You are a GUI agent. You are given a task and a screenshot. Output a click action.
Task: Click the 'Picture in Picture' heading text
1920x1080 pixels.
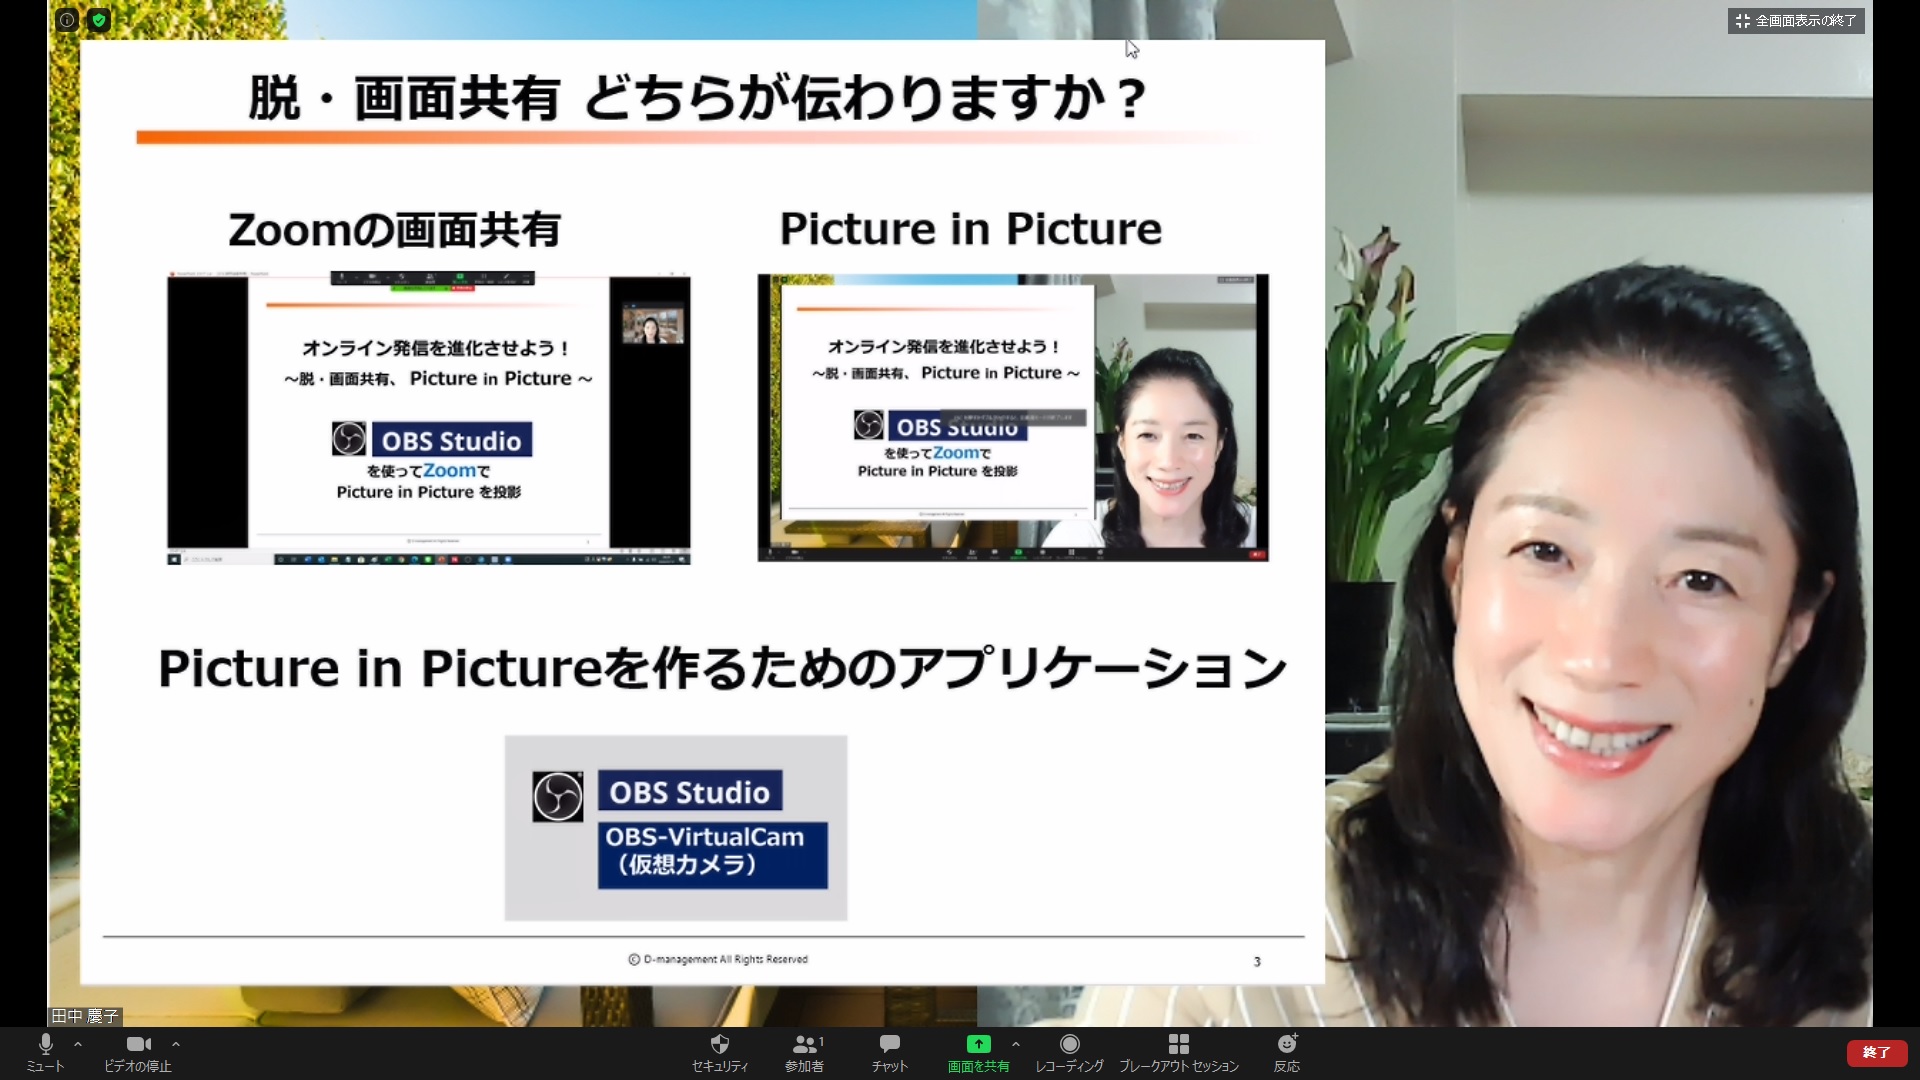click(x=971, y=229)
